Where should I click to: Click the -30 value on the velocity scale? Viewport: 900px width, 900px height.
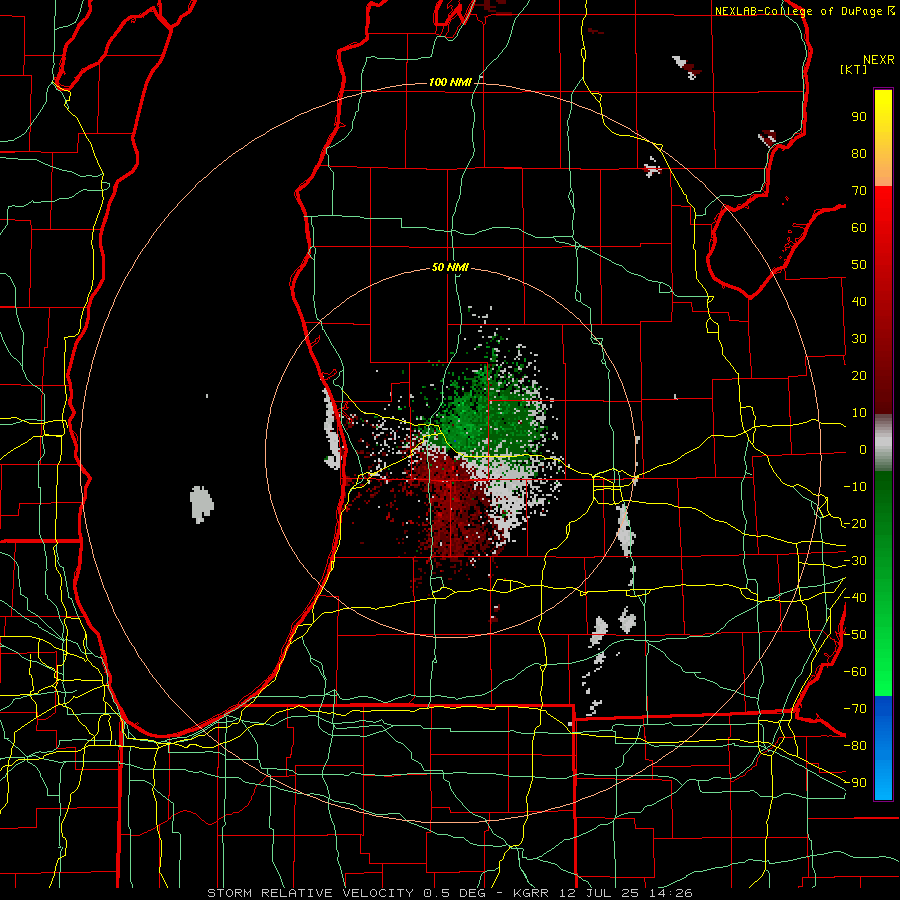[x=855, y=561]
